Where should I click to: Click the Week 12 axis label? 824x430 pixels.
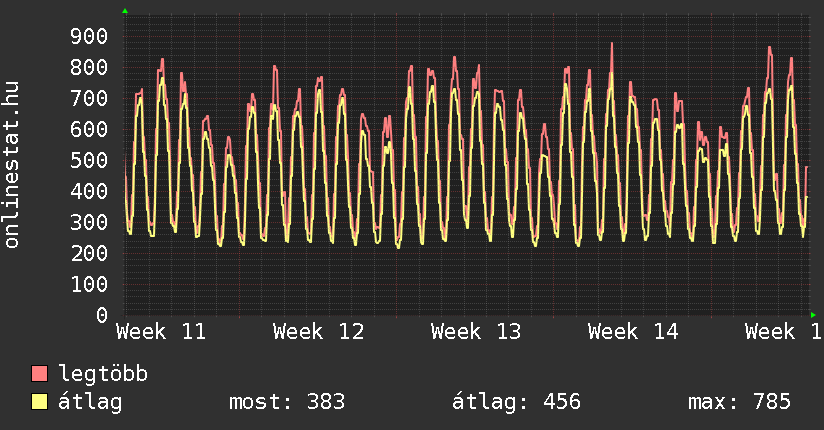pyautogui.click(x=318, y=331)
